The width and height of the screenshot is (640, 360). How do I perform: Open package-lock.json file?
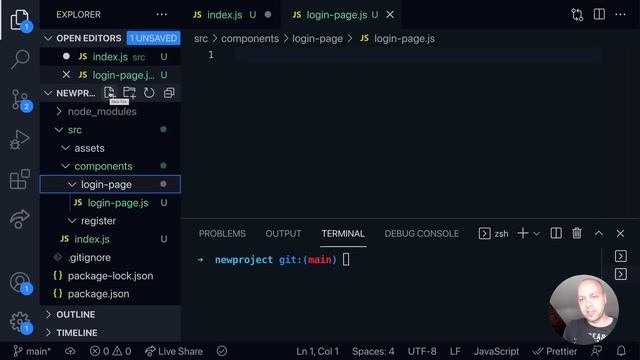110,276
